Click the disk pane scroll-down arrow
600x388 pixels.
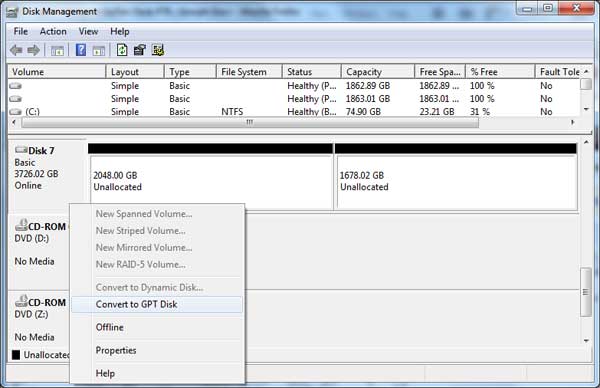586,341
